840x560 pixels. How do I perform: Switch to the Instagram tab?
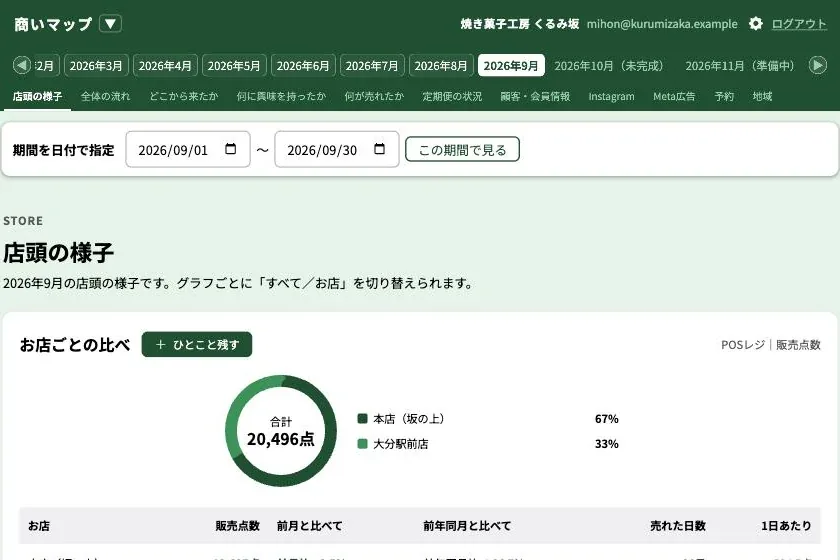click(x=611, y=96)
